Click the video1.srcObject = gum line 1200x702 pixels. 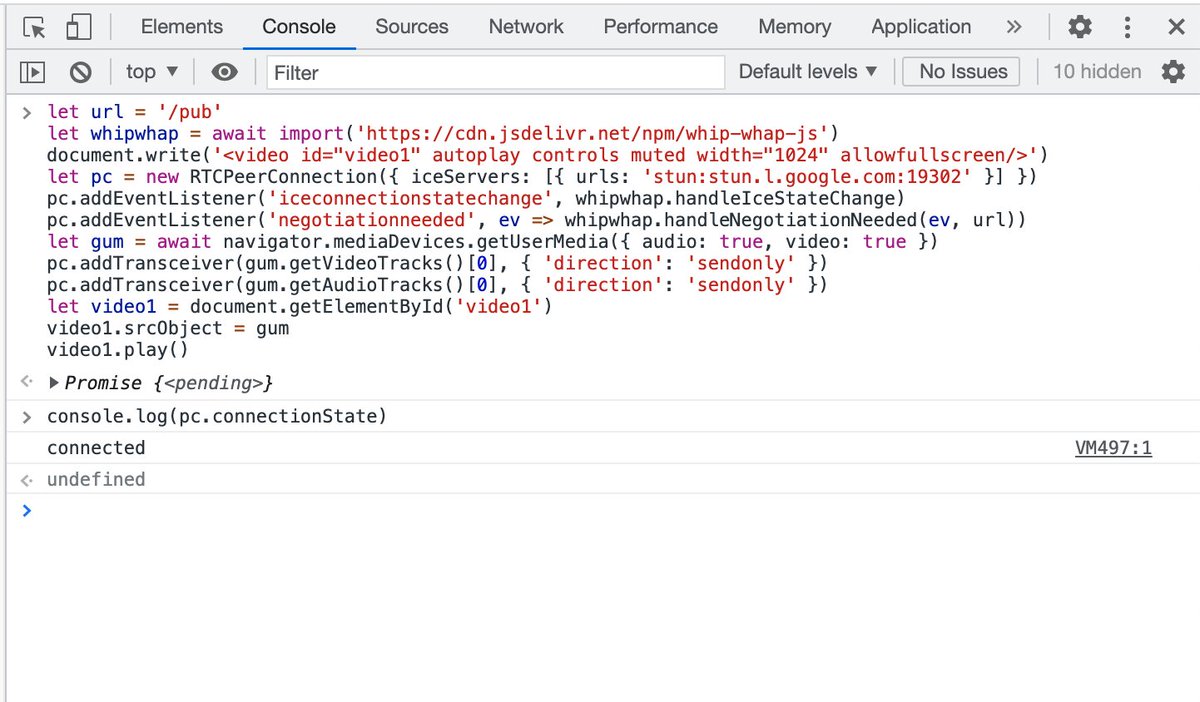pos(168,328)
